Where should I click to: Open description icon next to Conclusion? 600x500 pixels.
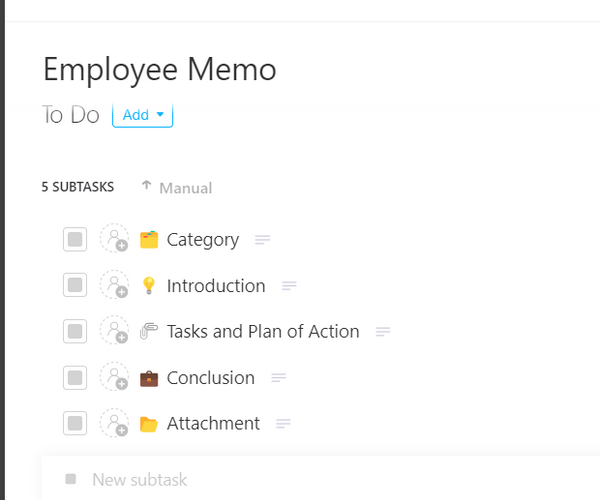(279, 378)
